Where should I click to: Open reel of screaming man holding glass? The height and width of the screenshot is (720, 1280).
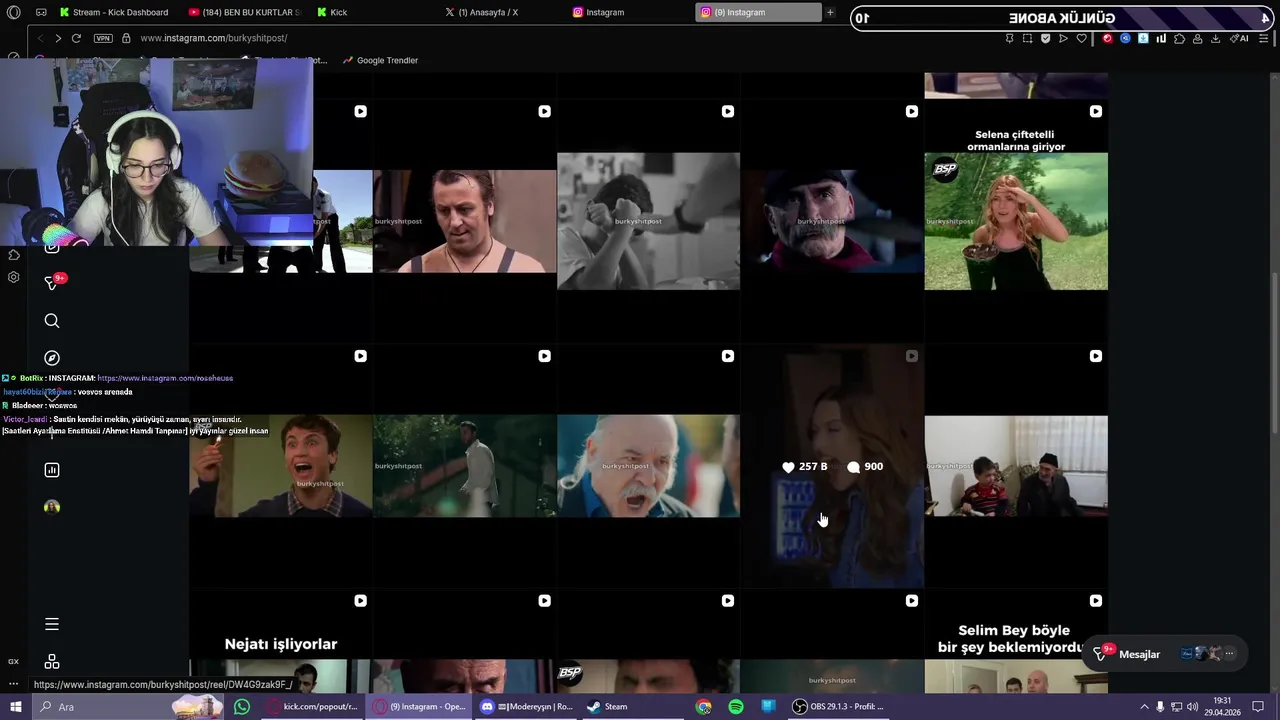281,466
